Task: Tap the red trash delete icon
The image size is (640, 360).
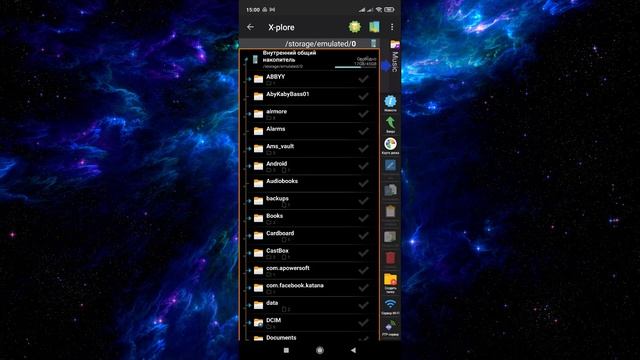Action: [x=390, y=258]
